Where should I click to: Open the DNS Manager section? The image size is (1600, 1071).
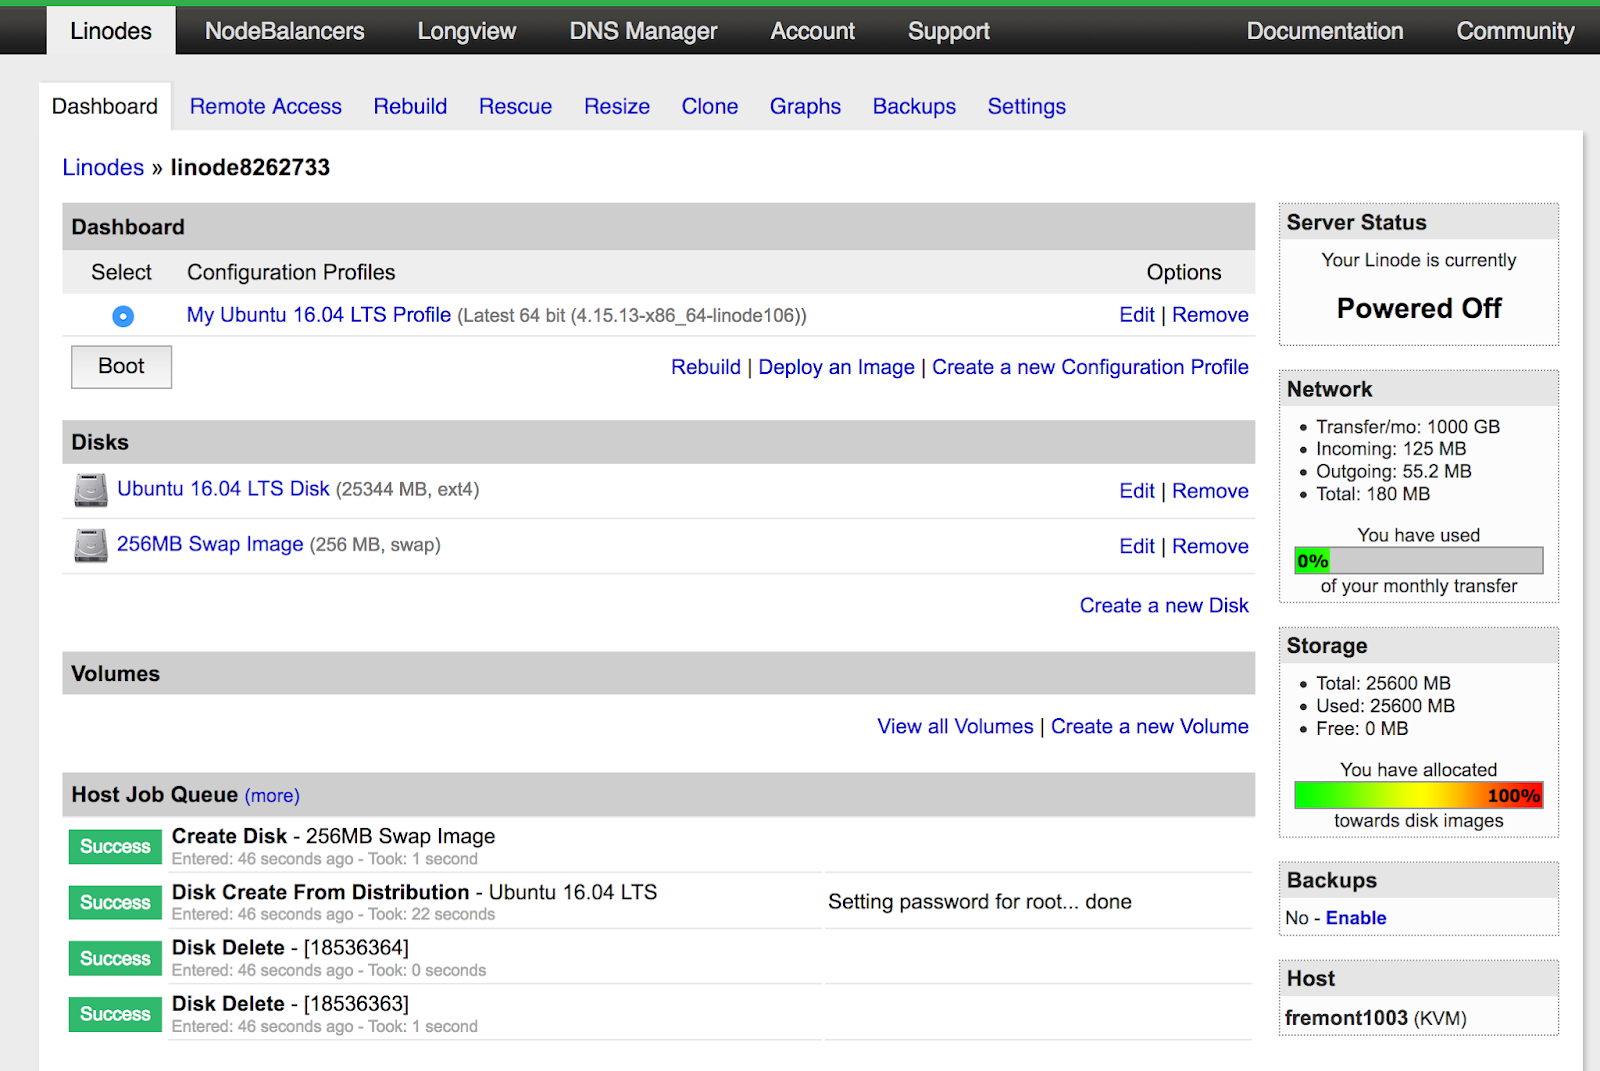[x=643, y=31]
